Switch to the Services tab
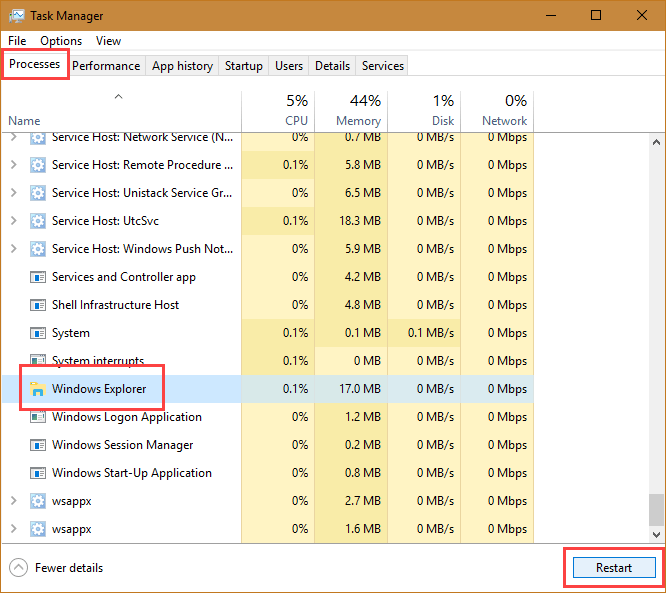This screenshot has height=593, width=666. click(x=383, y=66)
